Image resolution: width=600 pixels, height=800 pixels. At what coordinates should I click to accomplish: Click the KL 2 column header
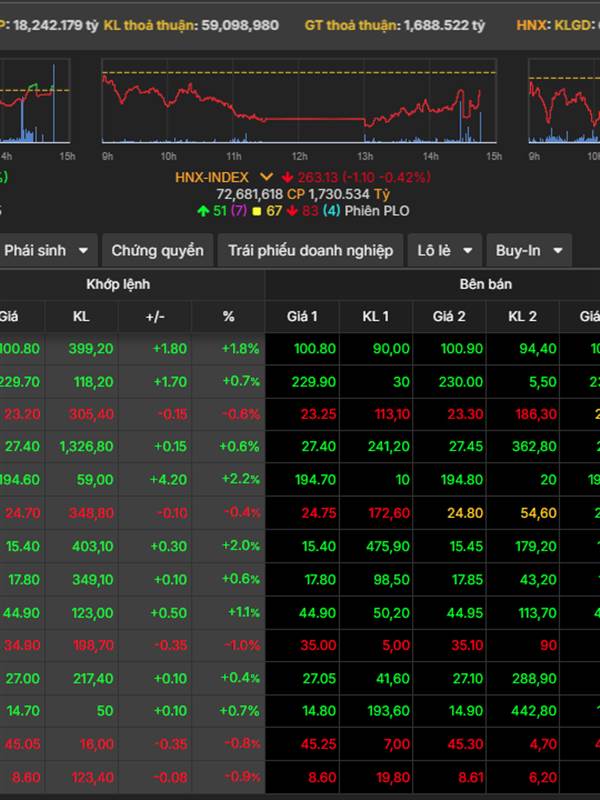coord(522,316)
